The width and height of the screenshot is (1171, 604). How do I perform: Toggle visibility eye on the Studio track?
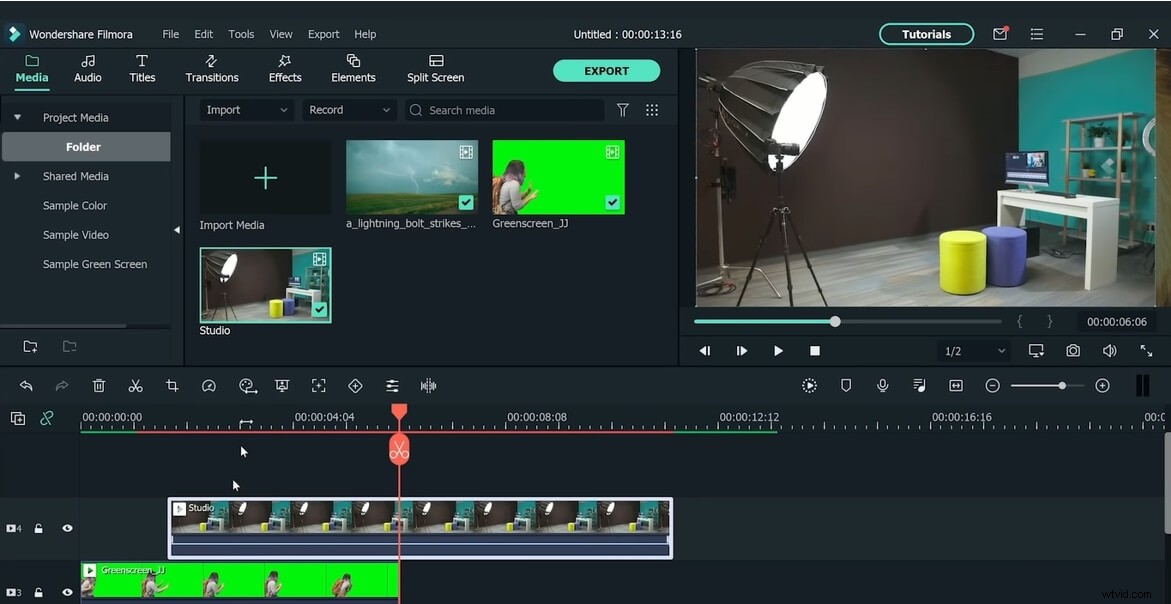(x=67, y=528)
